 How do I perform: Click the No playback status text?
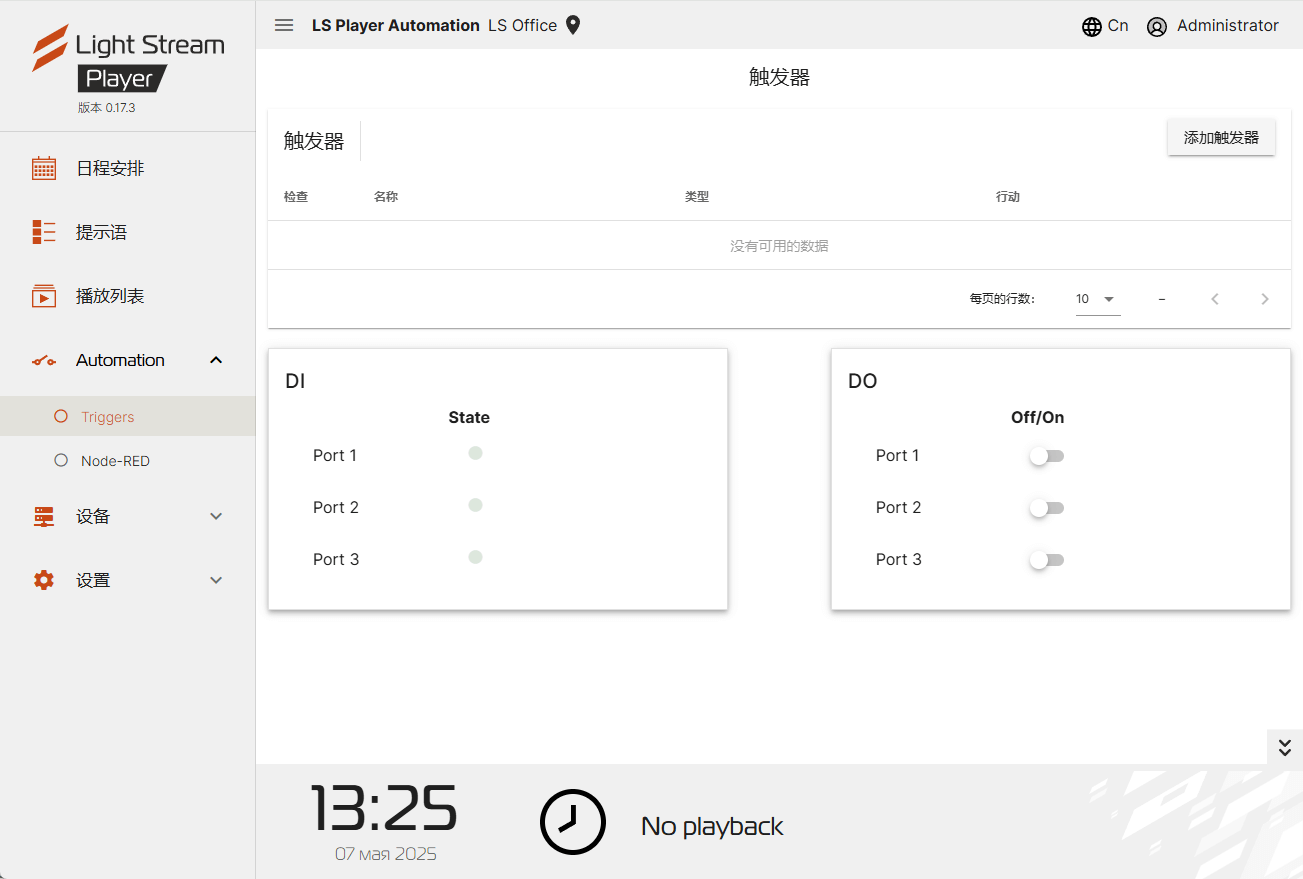(712, 826)
